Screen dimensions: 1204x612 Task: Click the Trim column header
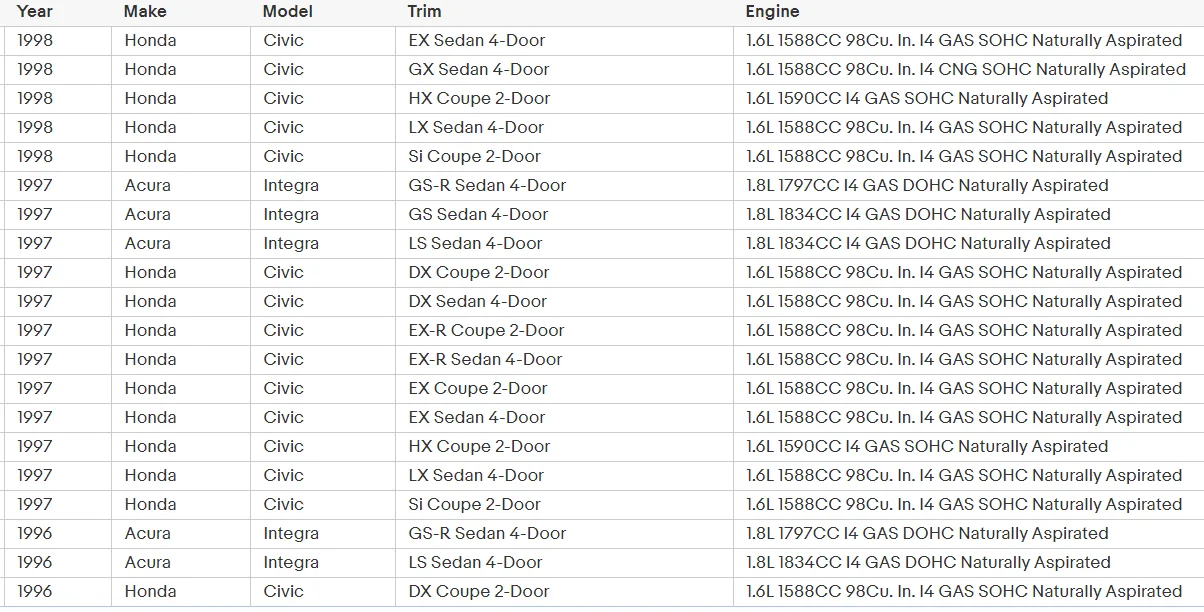pyautogui.click(x=424, y=12)
